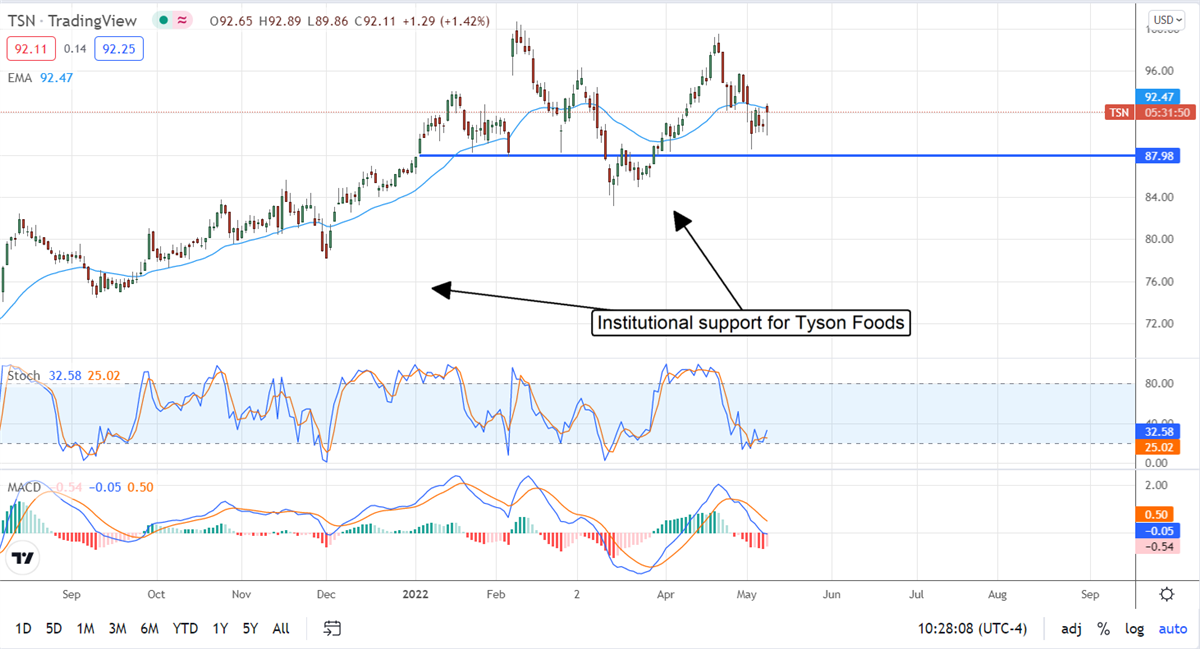Viewport: 1200px width, 649px height.
Task: Select the YTD time range
Action: (185, 629)
